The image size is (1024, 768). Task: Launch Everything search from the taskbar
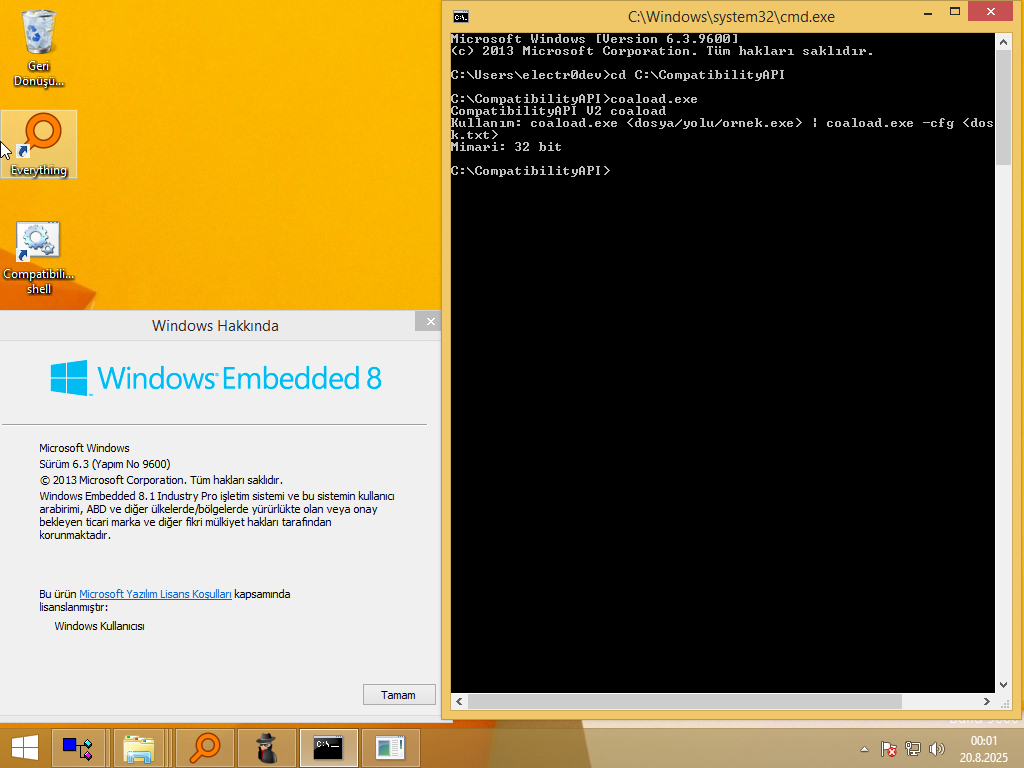(204, 748)
